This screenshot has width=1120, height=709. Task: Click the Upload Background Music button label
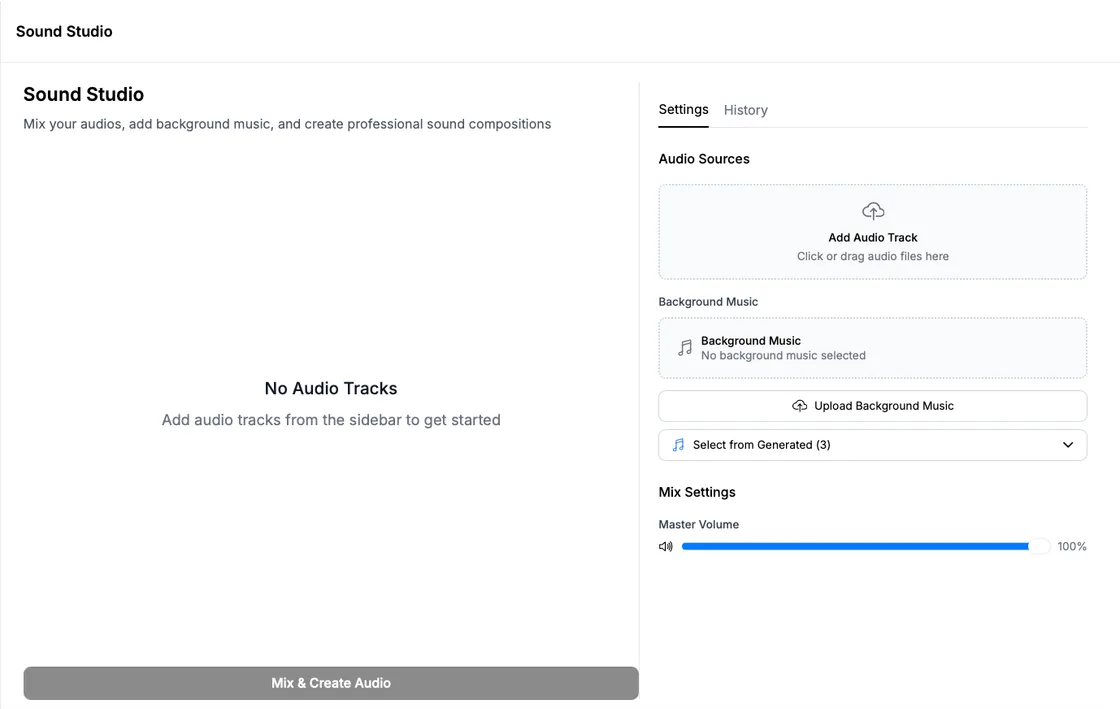tap(883, 406)
